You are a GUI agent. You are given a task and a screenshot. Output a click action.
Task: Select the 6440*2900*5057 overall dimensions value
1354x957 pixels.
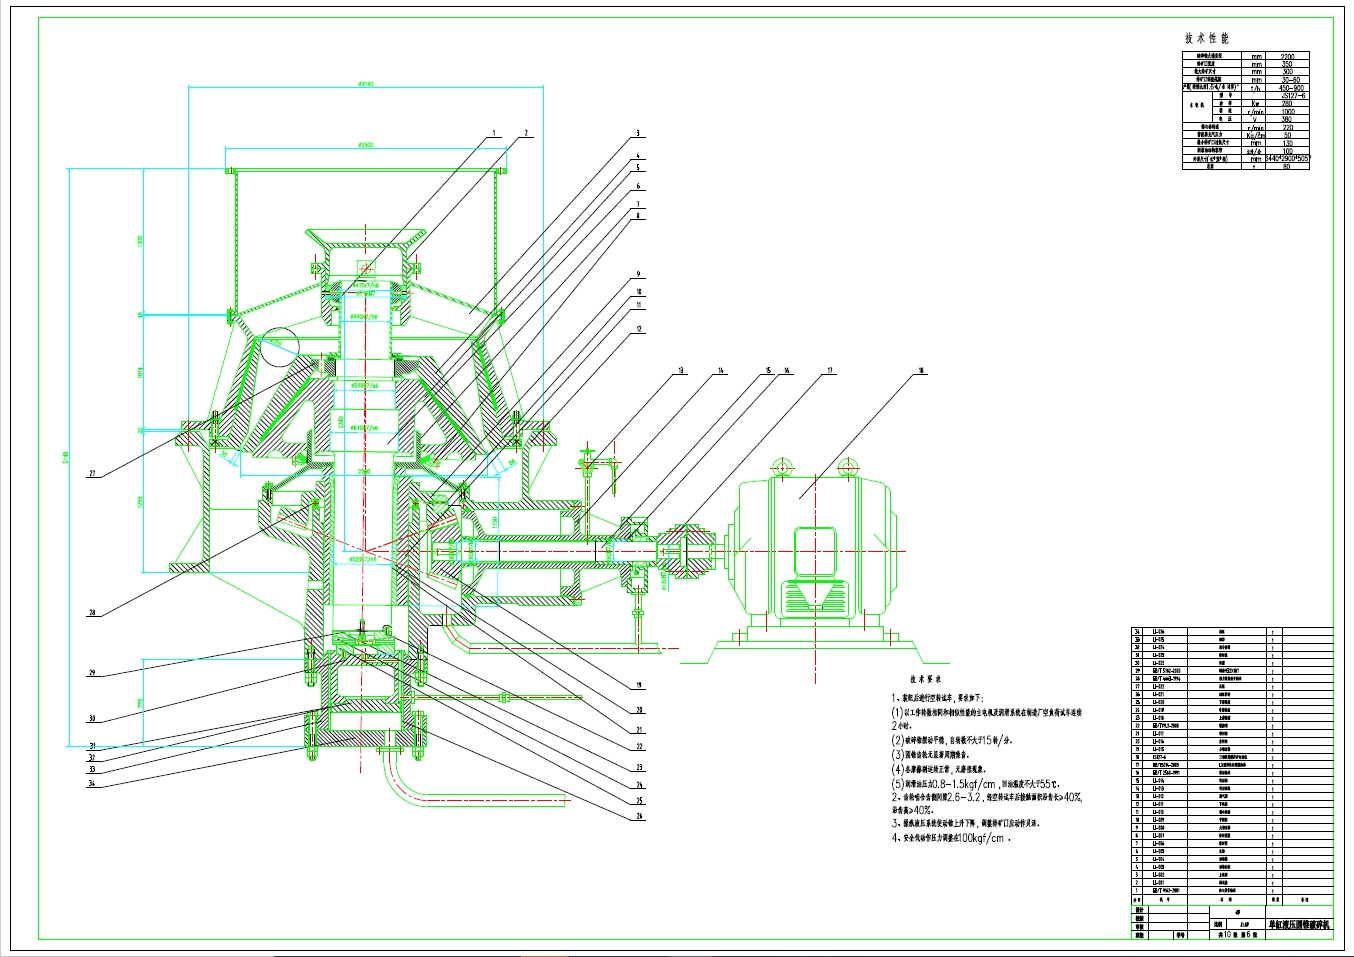click(x=1288, y=159)
